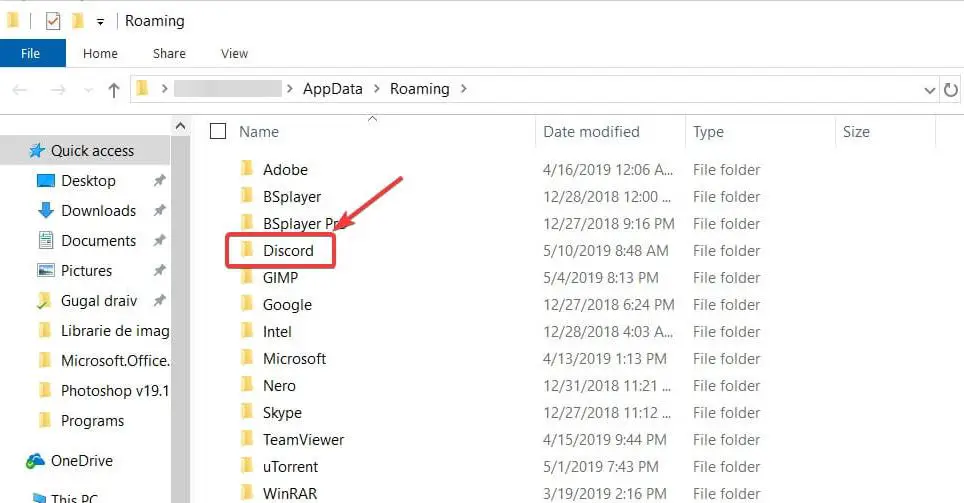Screen dimensions: 964x503
Task: Sort by the Type column header
Action: coord(708,132)
